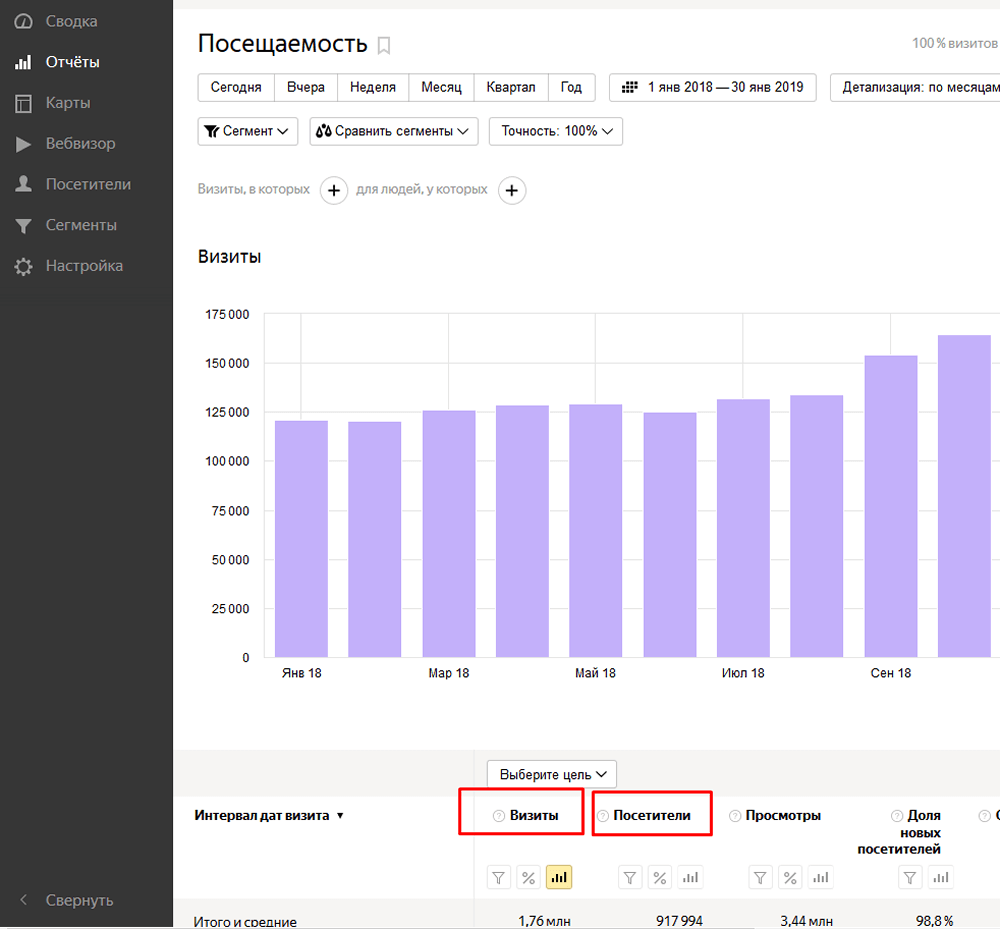
Task: Toggle the chart icon under Посетители
Action: tap(689, 877)
